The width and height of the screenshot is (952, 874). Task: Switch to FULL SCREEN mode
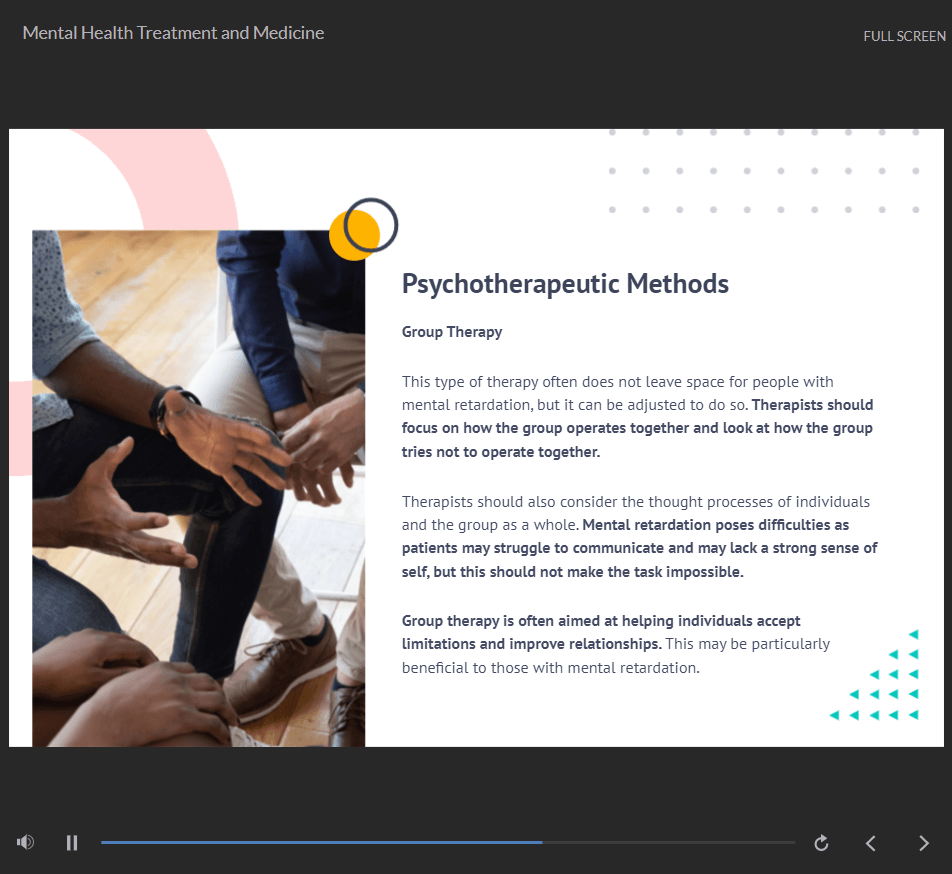904,36
